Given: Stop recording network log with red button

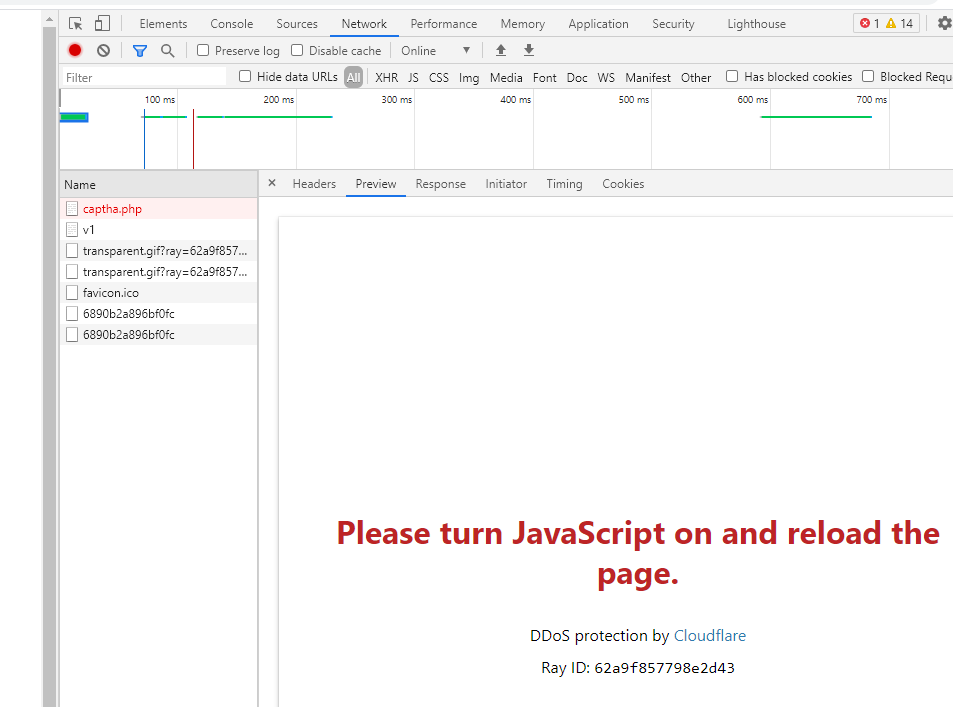Looking at the screenshot, I should coord(75,50).
